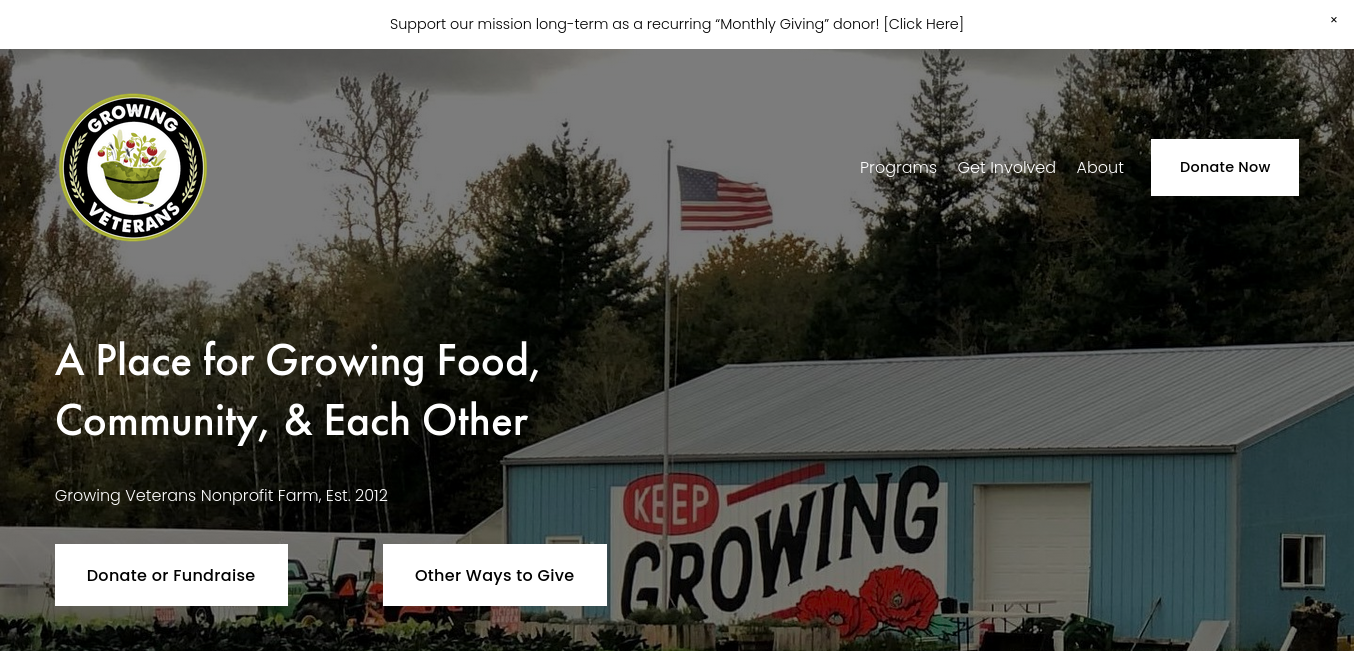Click the "A Place for Growing Food" heading
Viewport: 1366px width, 651px height.
[x=298, y=361]
